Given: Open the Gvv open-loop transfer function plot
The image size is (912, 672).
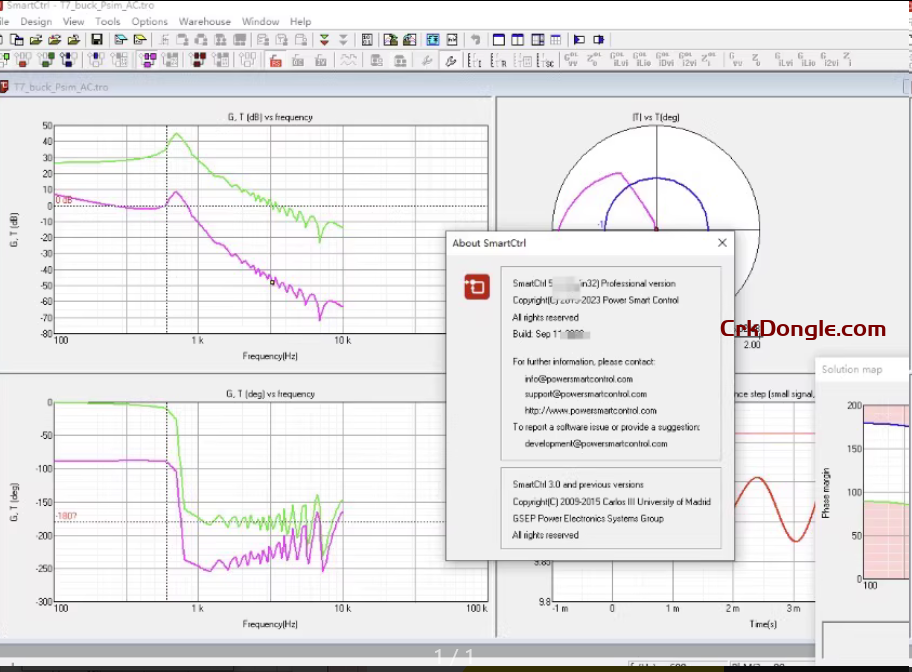Looking at the screenshot, I should [570, 58].
